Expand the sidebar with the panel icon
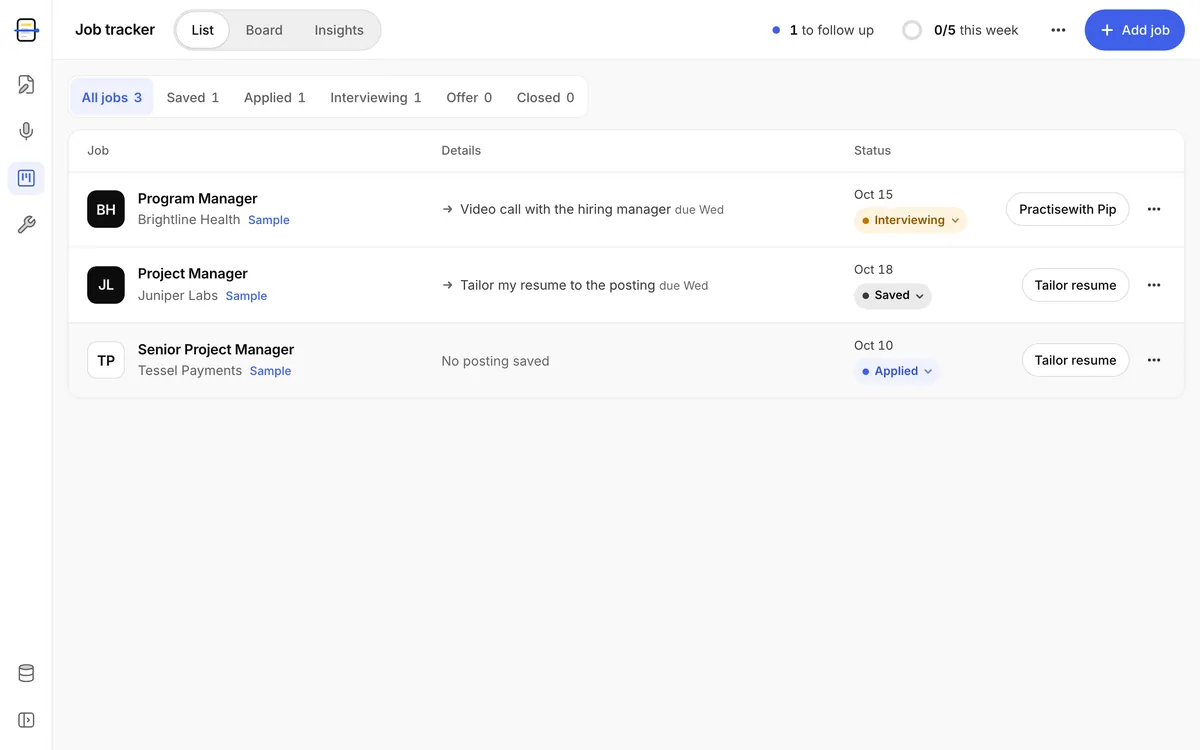The image size is (1200, 750). 26,720
